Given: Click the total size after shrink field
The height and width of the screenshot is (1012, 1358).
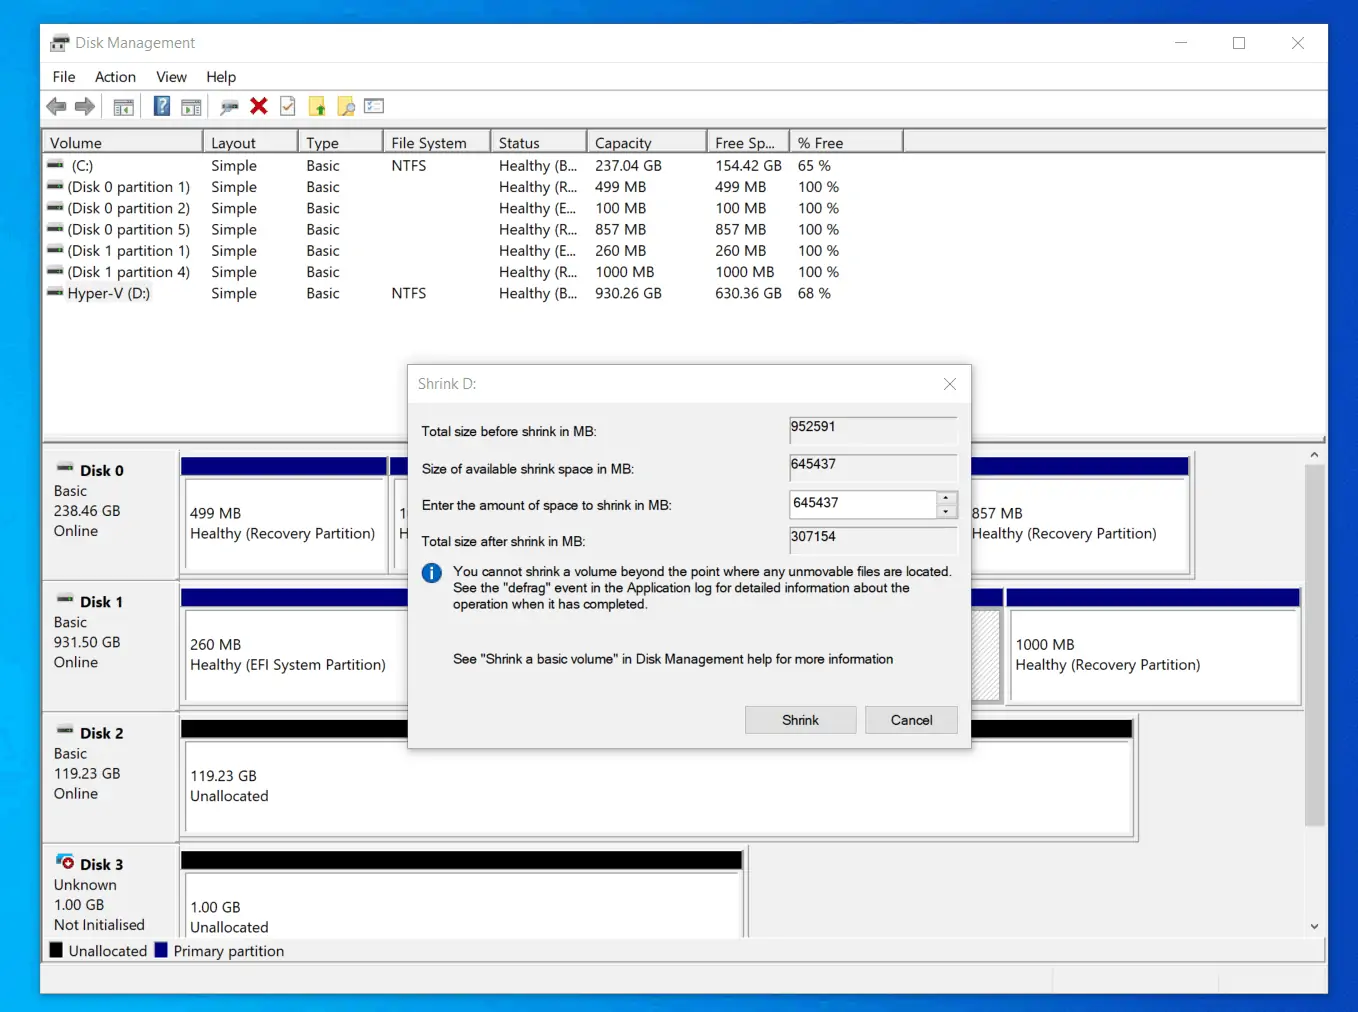Looking at the screenshot, I should coord(873,540).
